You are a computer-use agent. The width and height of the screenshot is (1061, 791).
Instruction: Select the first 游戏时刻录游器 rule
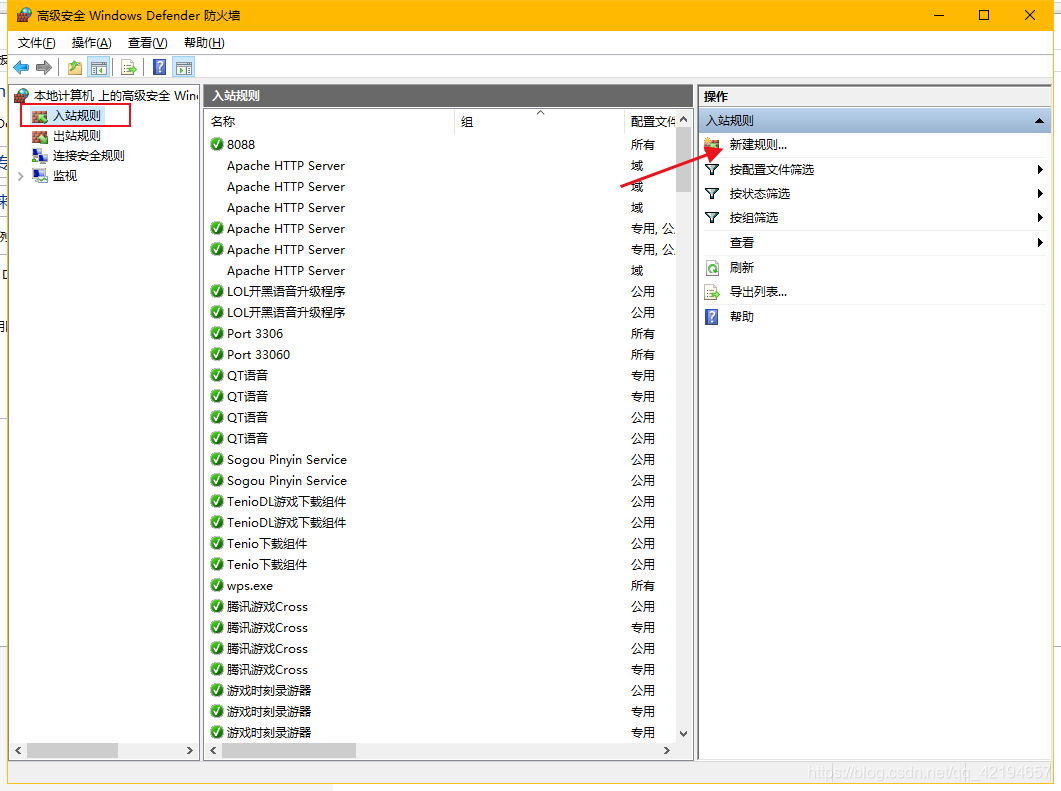tap(269, 690)
